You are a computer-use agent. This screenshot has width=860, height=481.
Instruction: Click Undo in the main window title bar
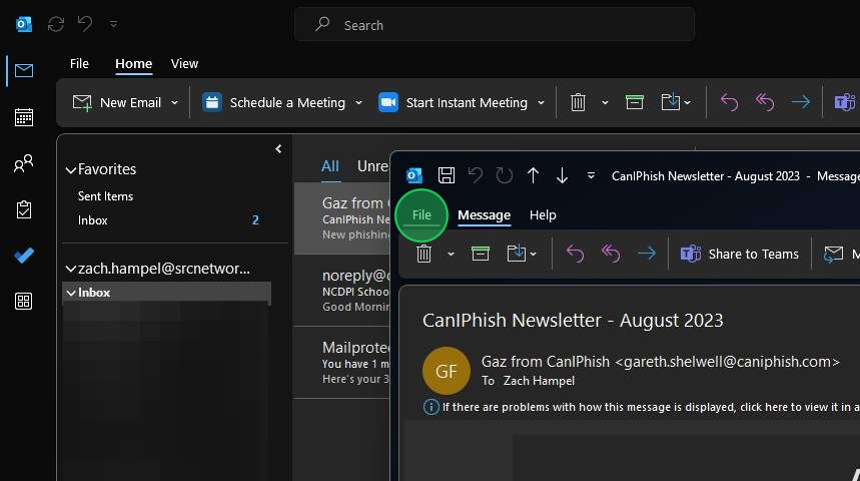tap(85, 24)
